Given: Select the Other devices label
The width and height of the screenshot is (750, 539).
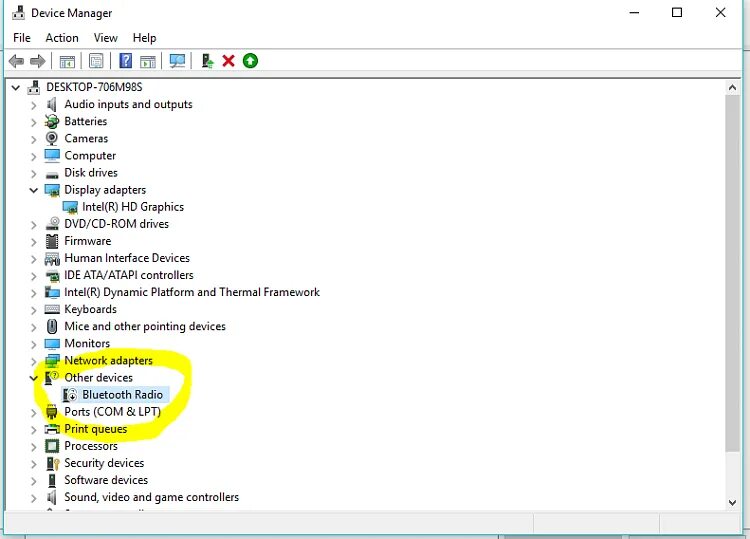Looking at the screenshot, I should pyautogui.click(x=99, y=377).
